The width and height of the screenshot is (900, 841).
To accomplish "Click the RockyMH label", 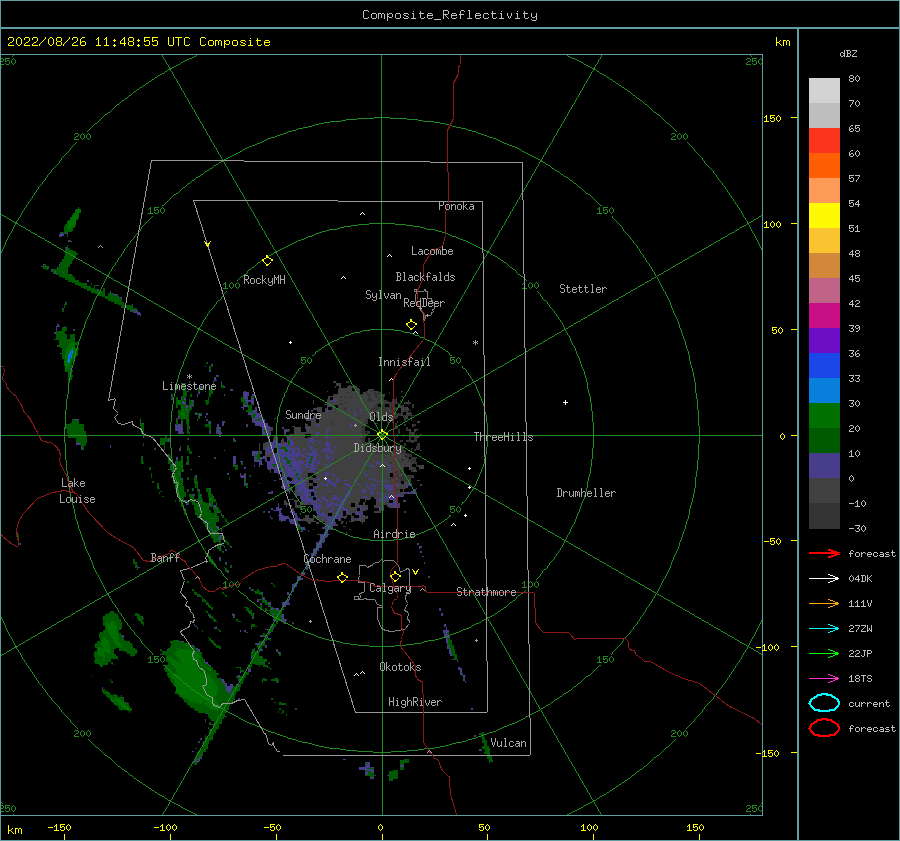I will coord(264,280).
